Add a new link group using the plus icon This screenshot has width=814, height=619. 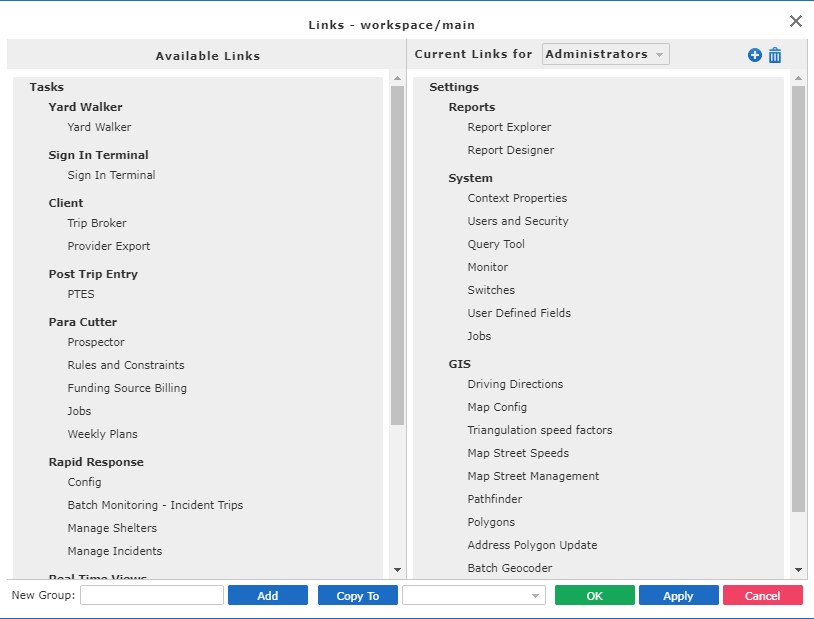pyautogui.click(x=754, y=55)
